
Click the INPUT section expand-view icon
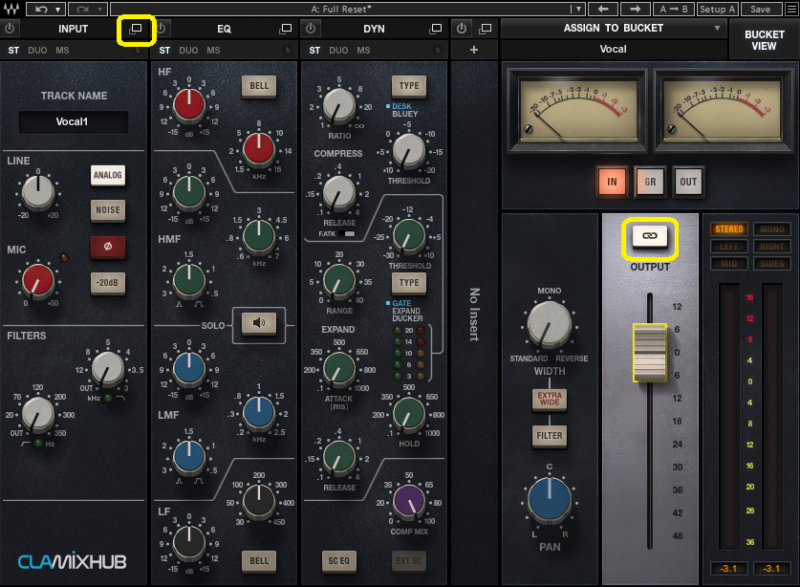click(x=135, y=30)
